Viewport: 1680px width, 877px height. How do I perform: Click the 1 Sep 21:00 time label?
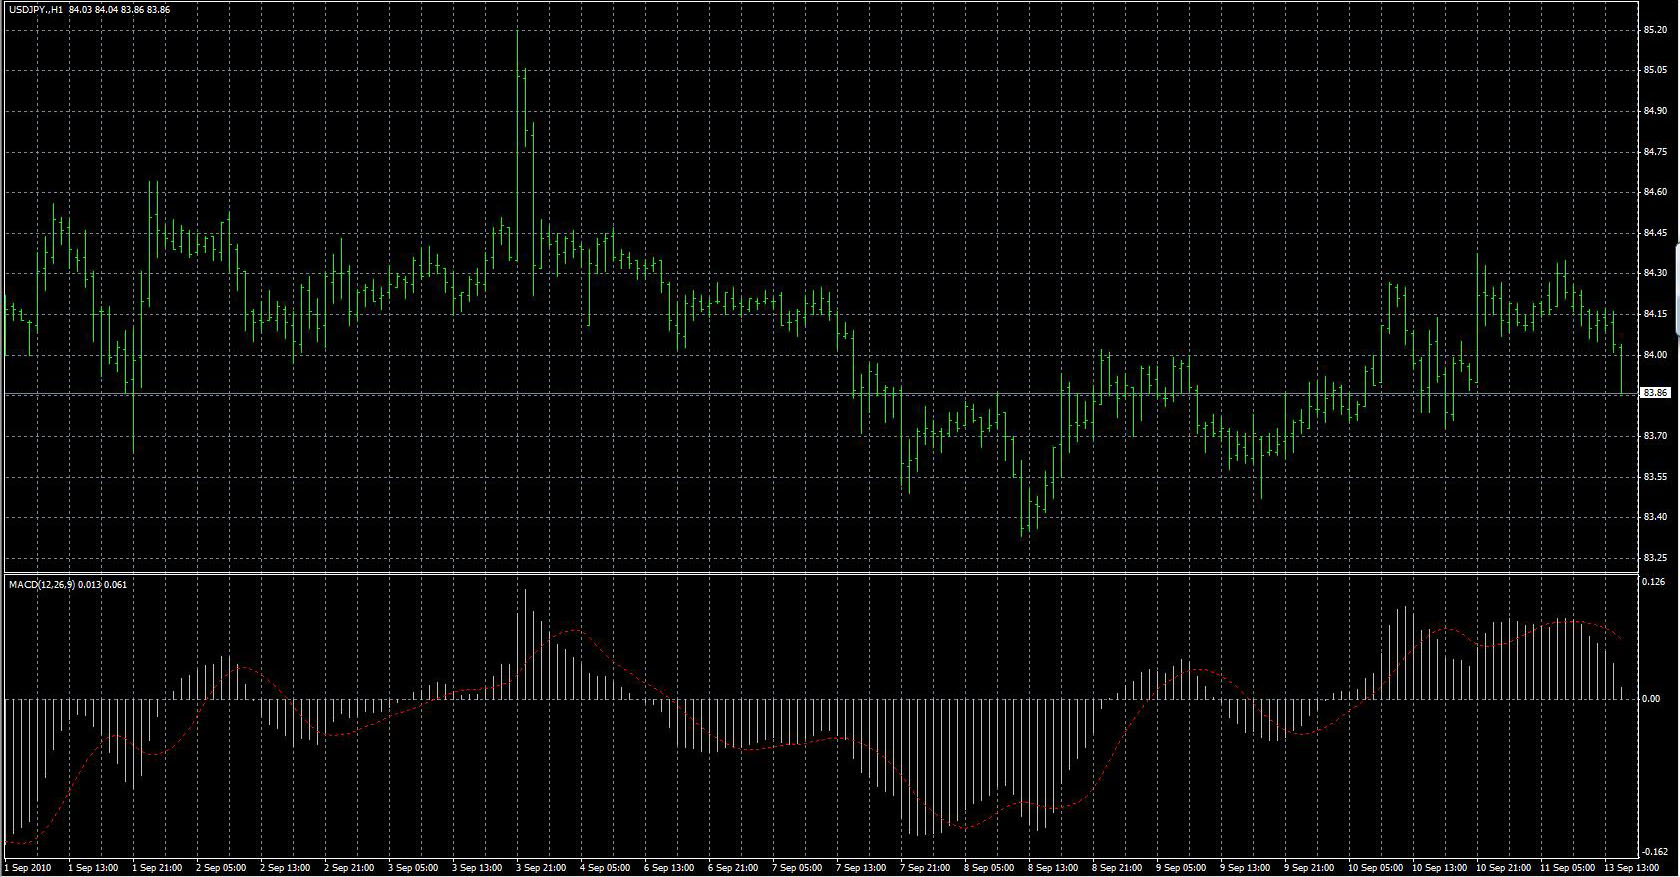tap(157, 868)
